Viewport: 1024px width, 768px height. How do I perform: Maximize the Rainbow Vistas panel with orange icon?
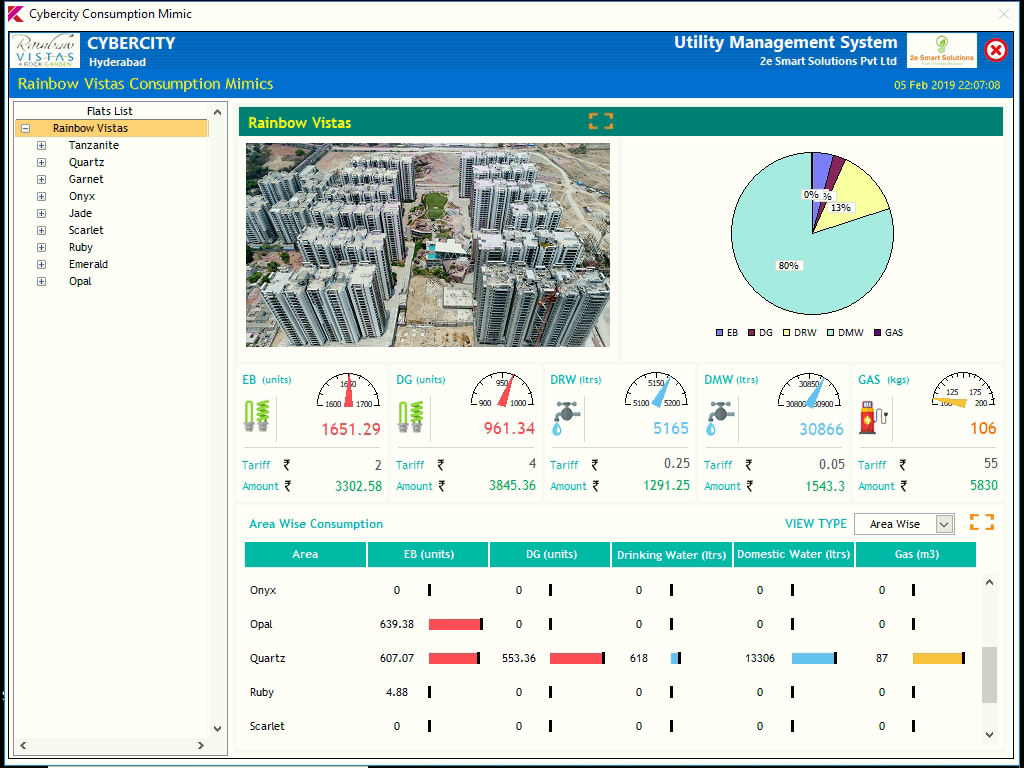(601, 121)
